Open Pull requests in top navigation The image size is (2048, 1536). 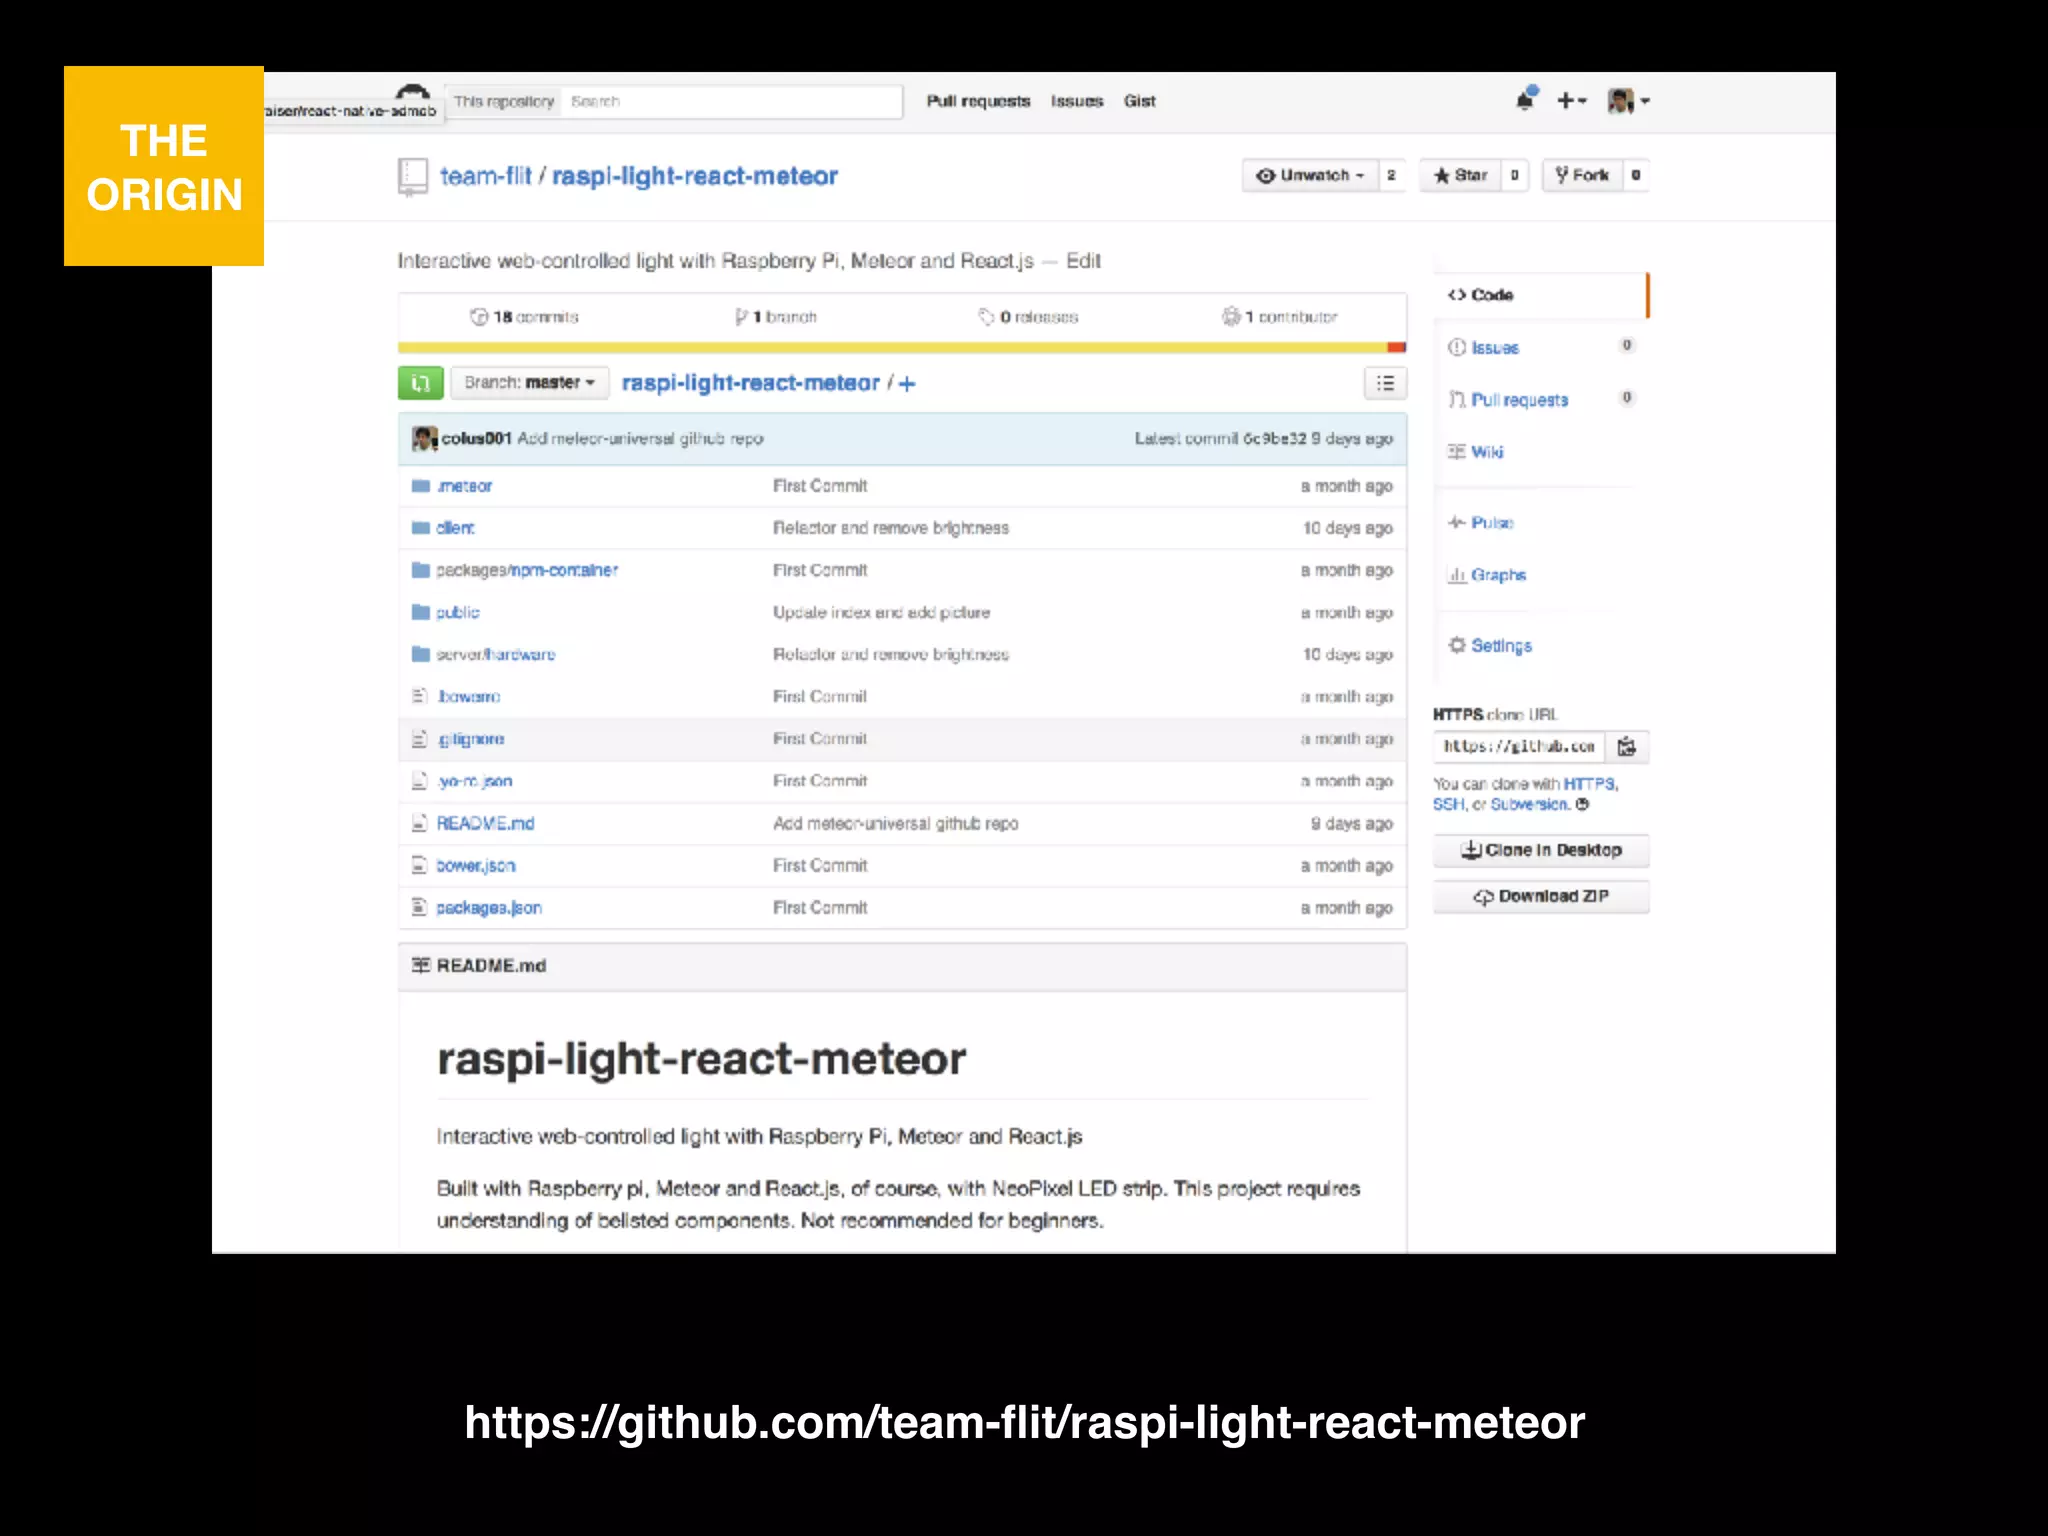pos(978,101)
